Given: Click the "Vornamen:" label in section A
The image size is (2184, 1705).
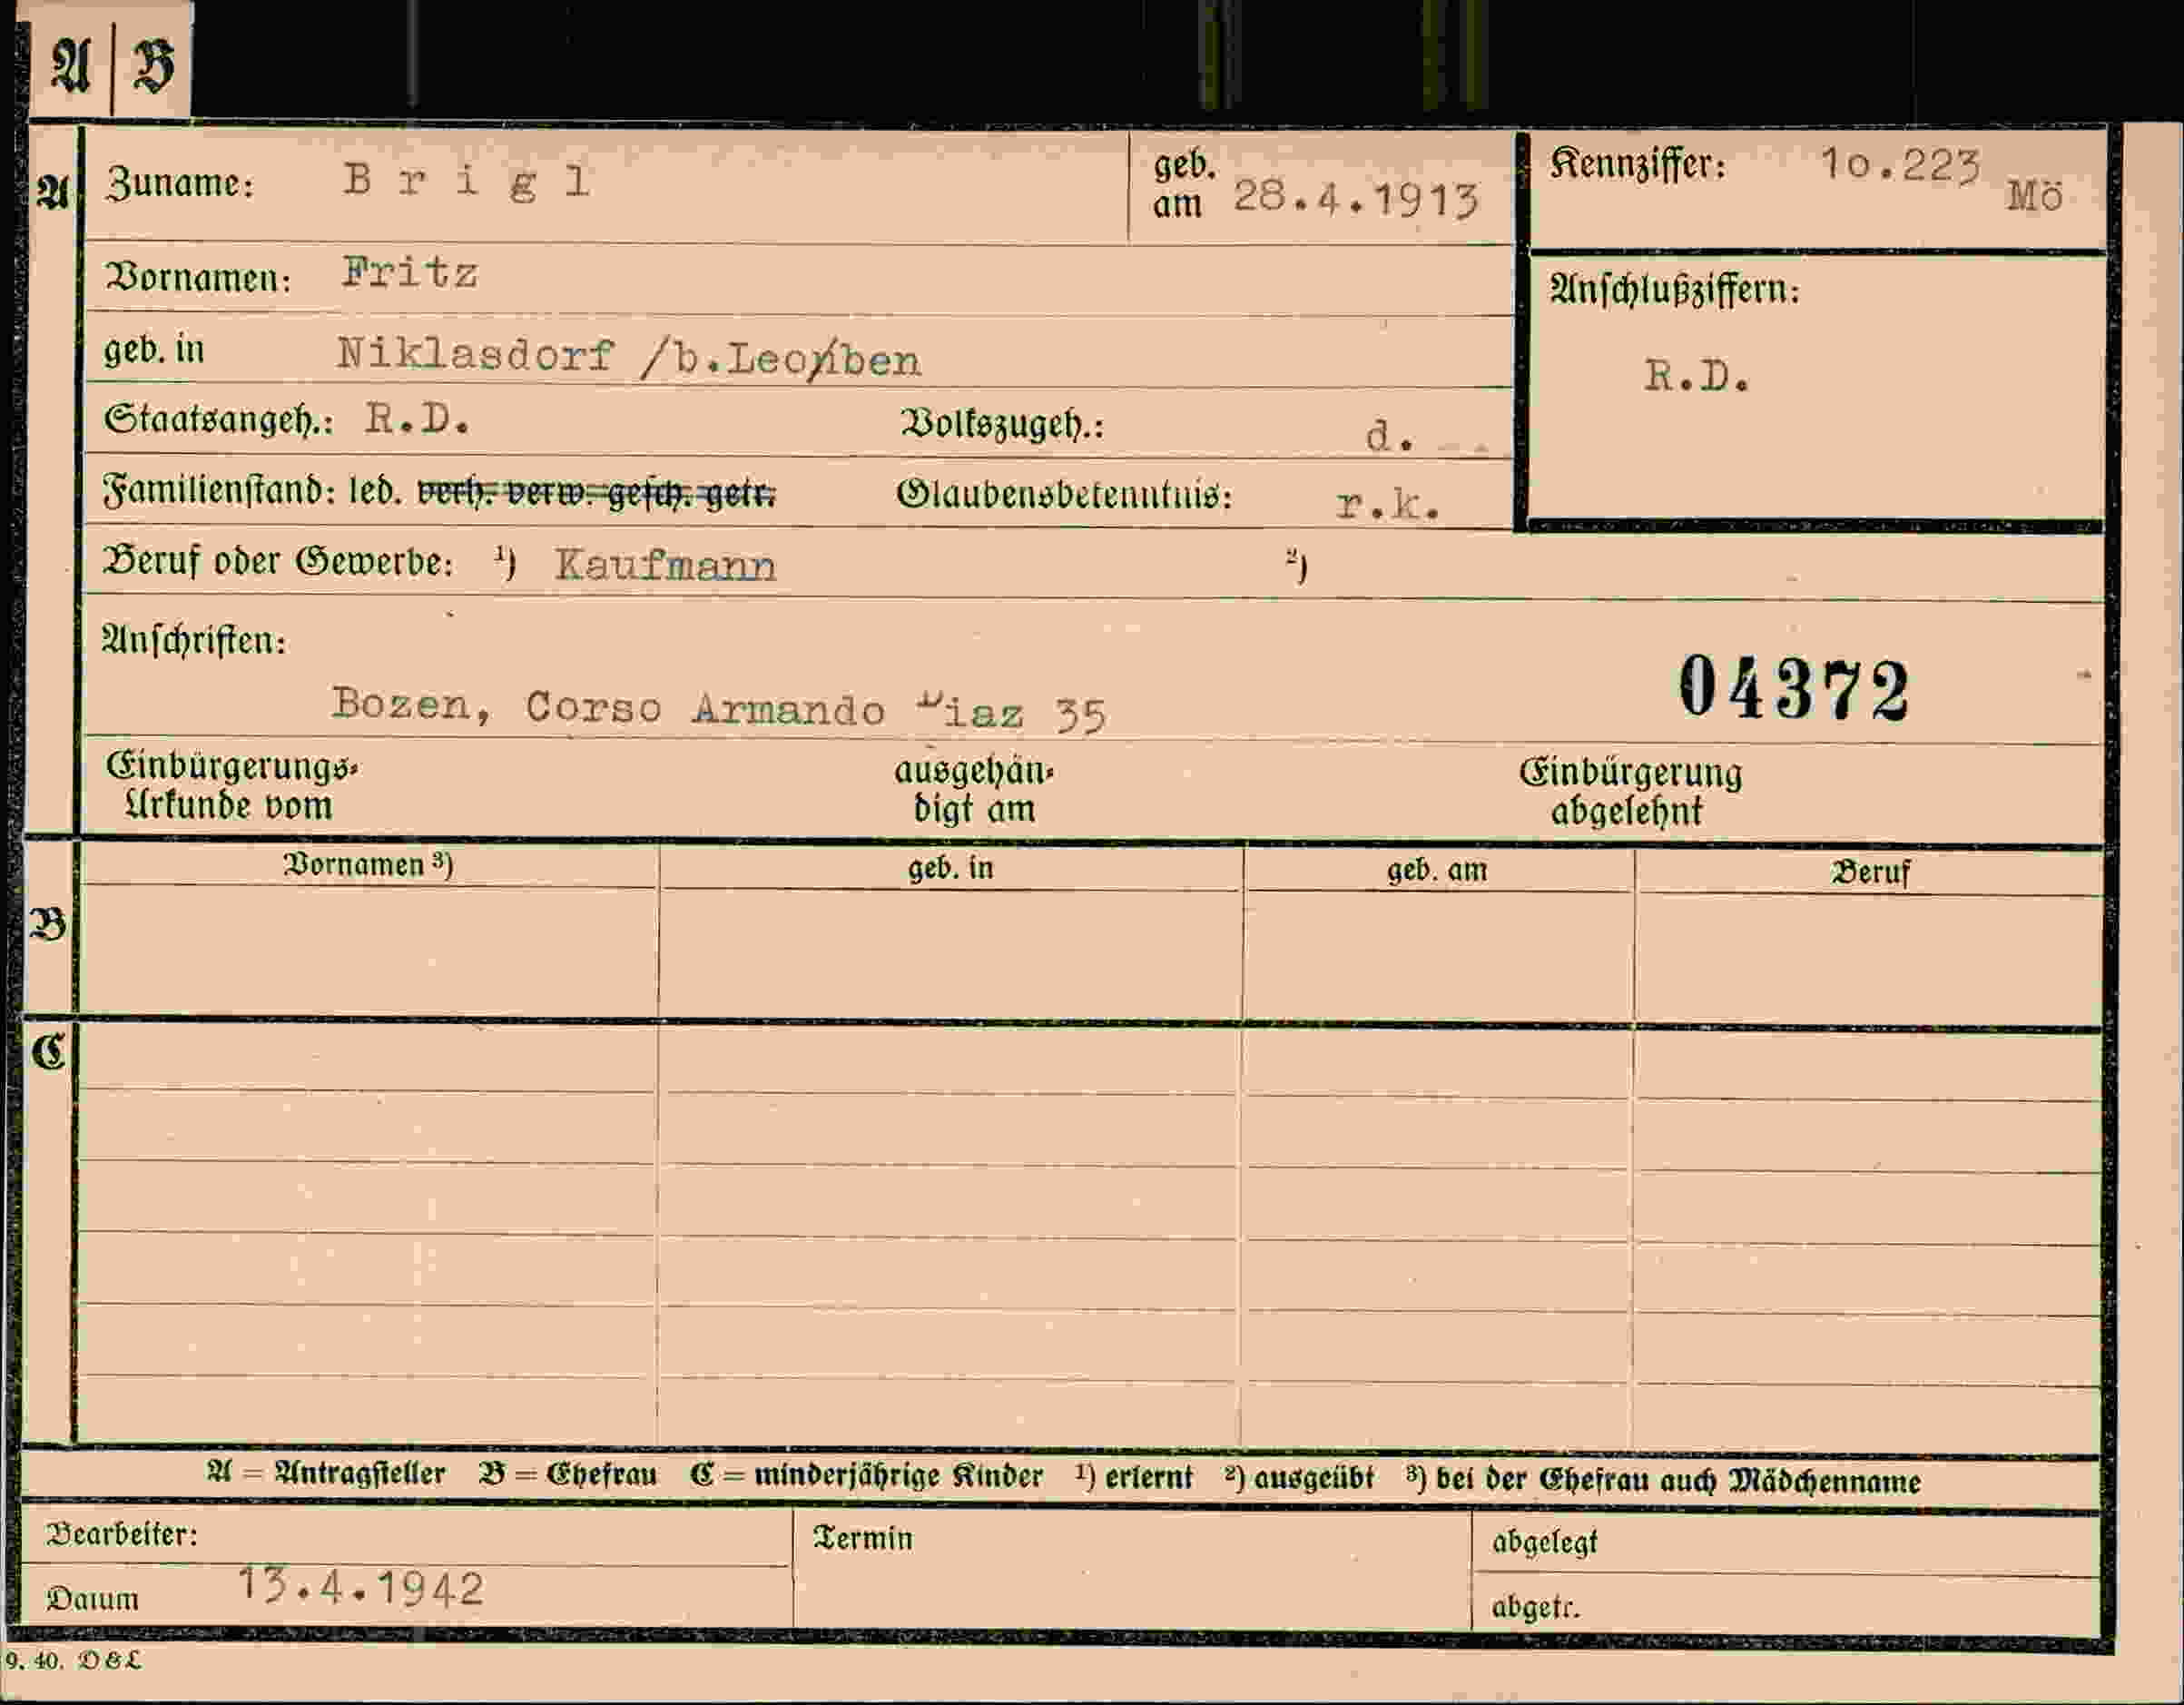Looking at the screenshot, I should pyautogui.click(x=198, y=277).
